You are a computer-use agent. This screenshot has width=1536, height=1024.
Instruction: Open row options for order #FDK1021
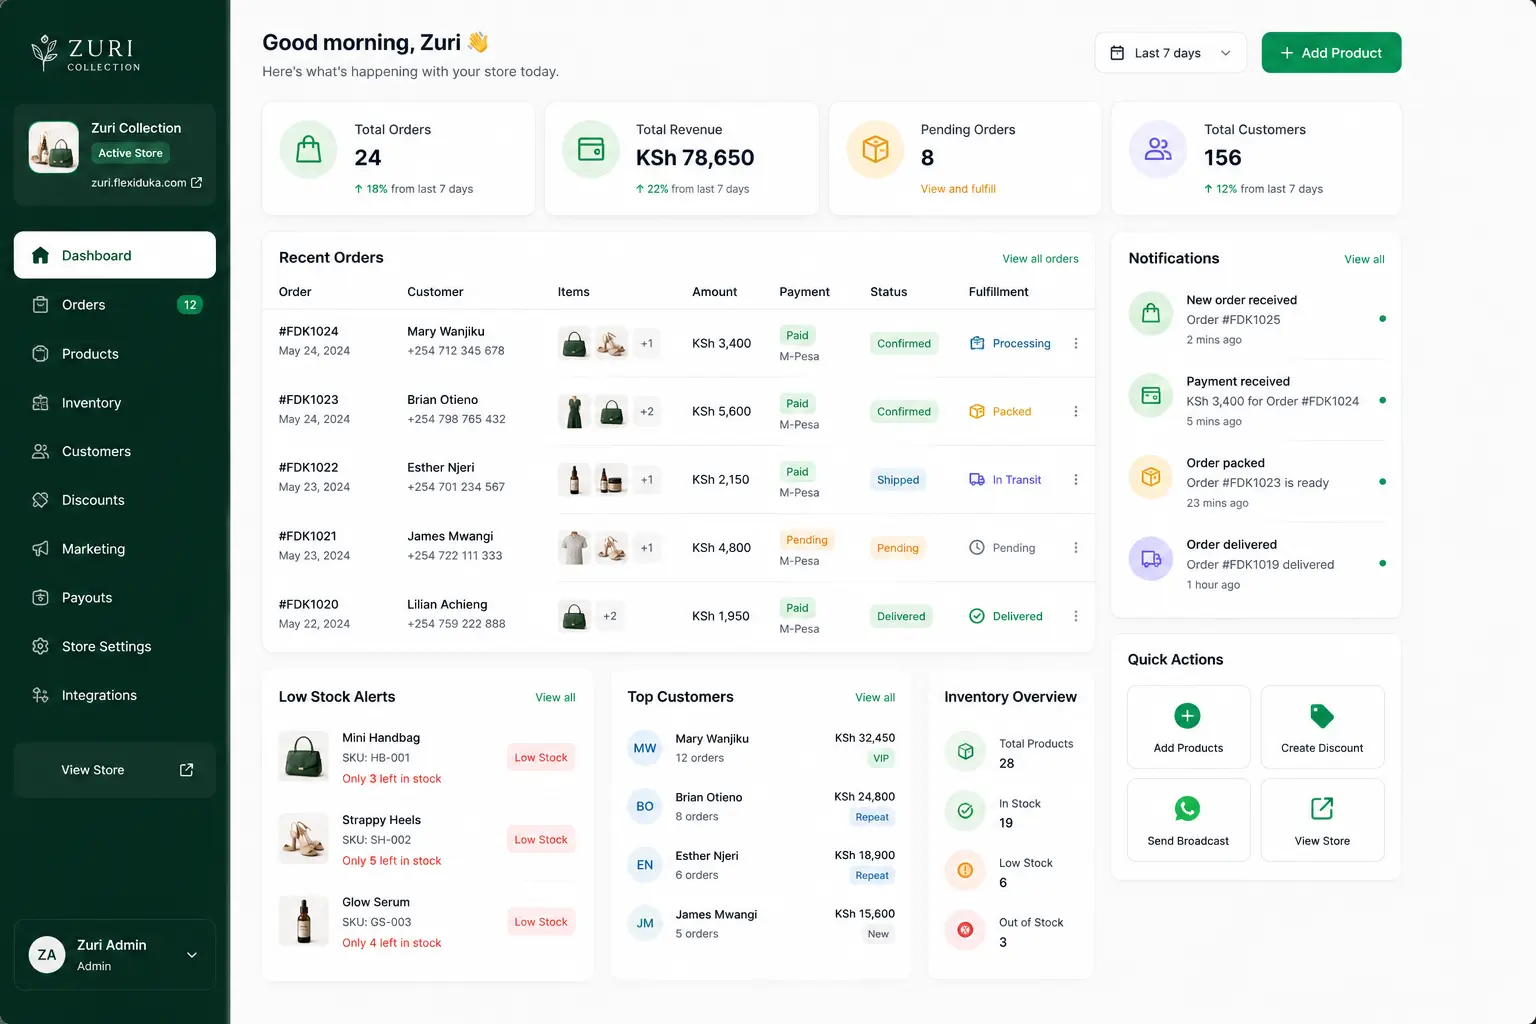tap(1076, 548)
